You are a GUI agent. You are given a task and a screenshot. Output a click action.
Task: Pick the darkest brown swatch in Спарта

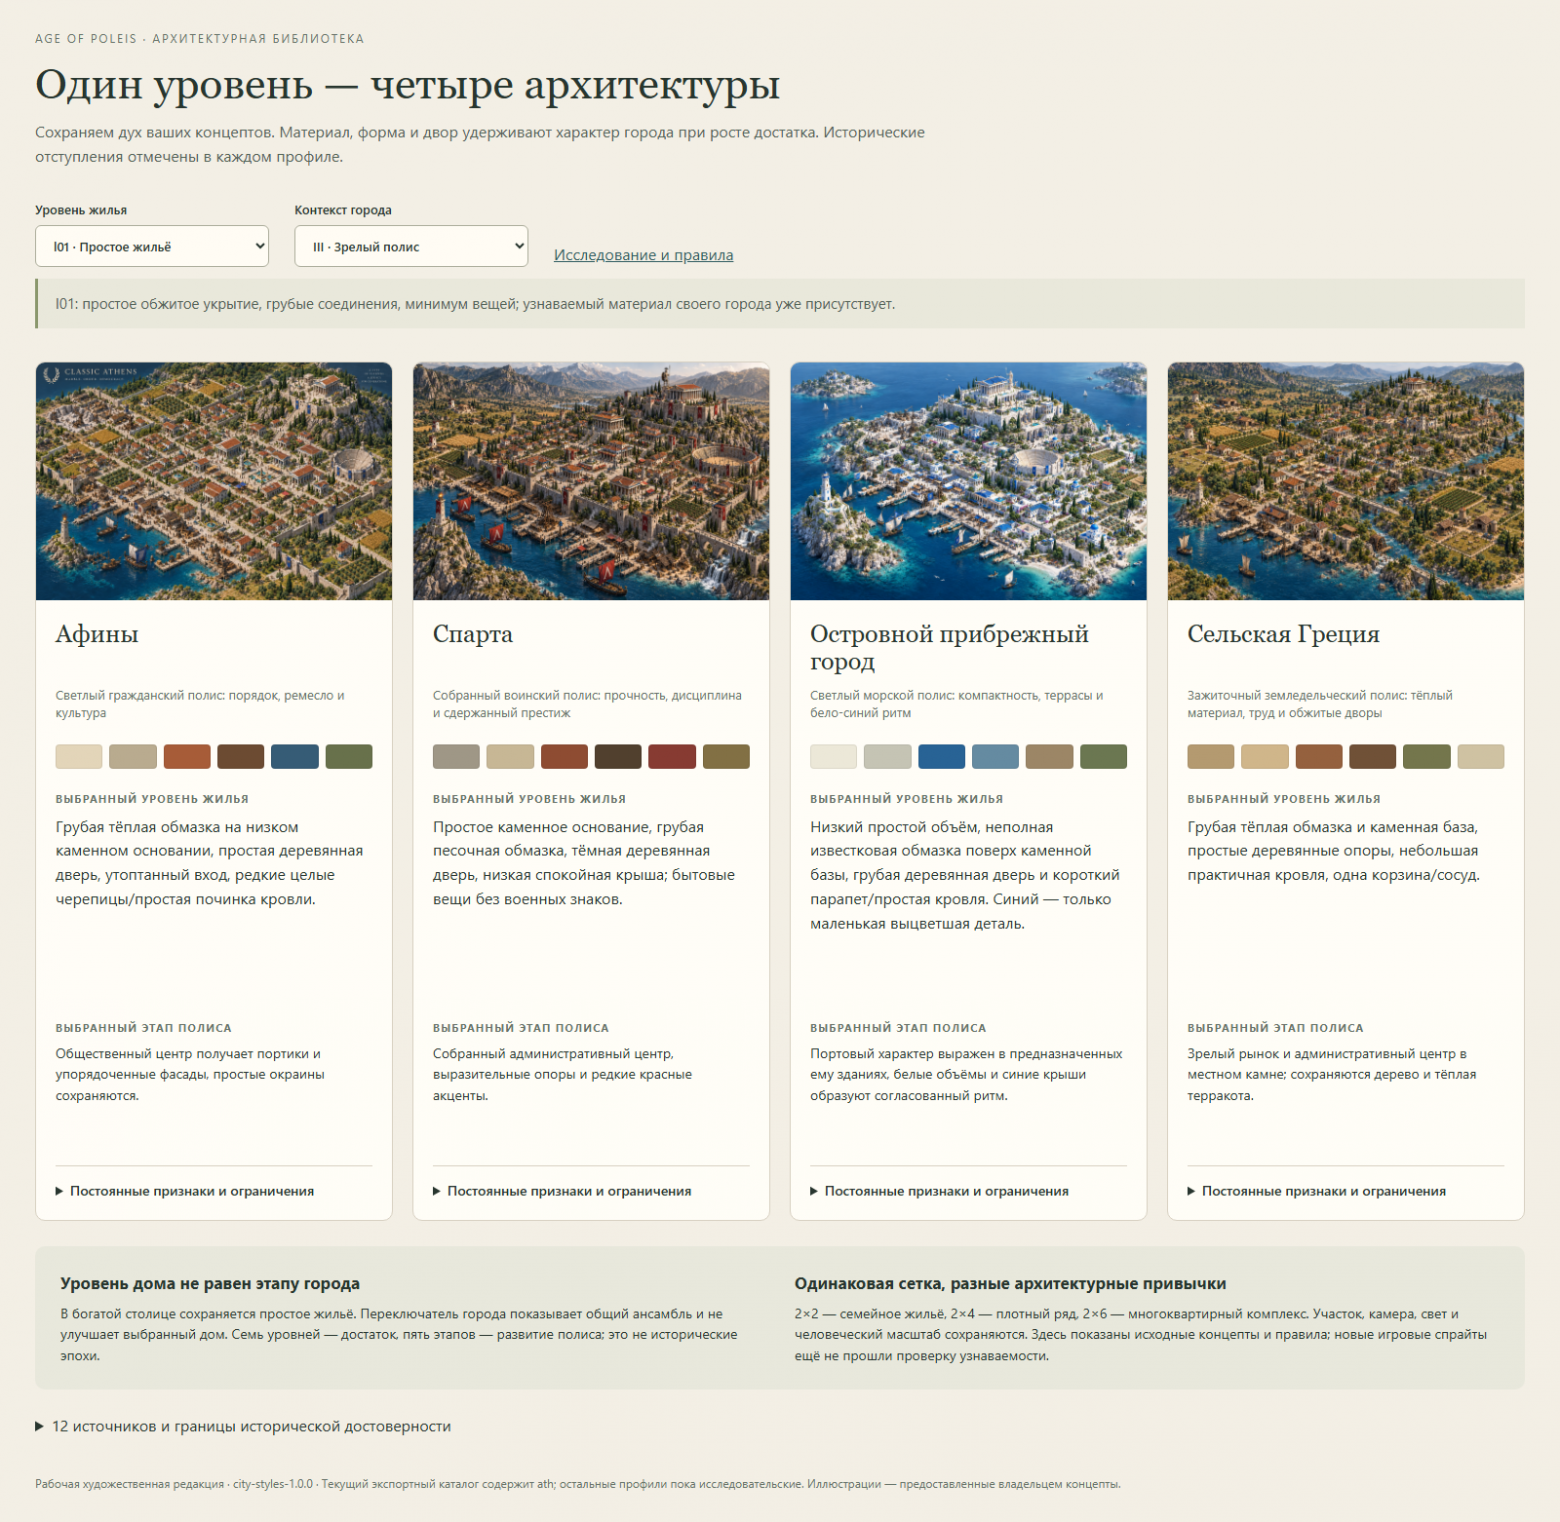point(618,756)
